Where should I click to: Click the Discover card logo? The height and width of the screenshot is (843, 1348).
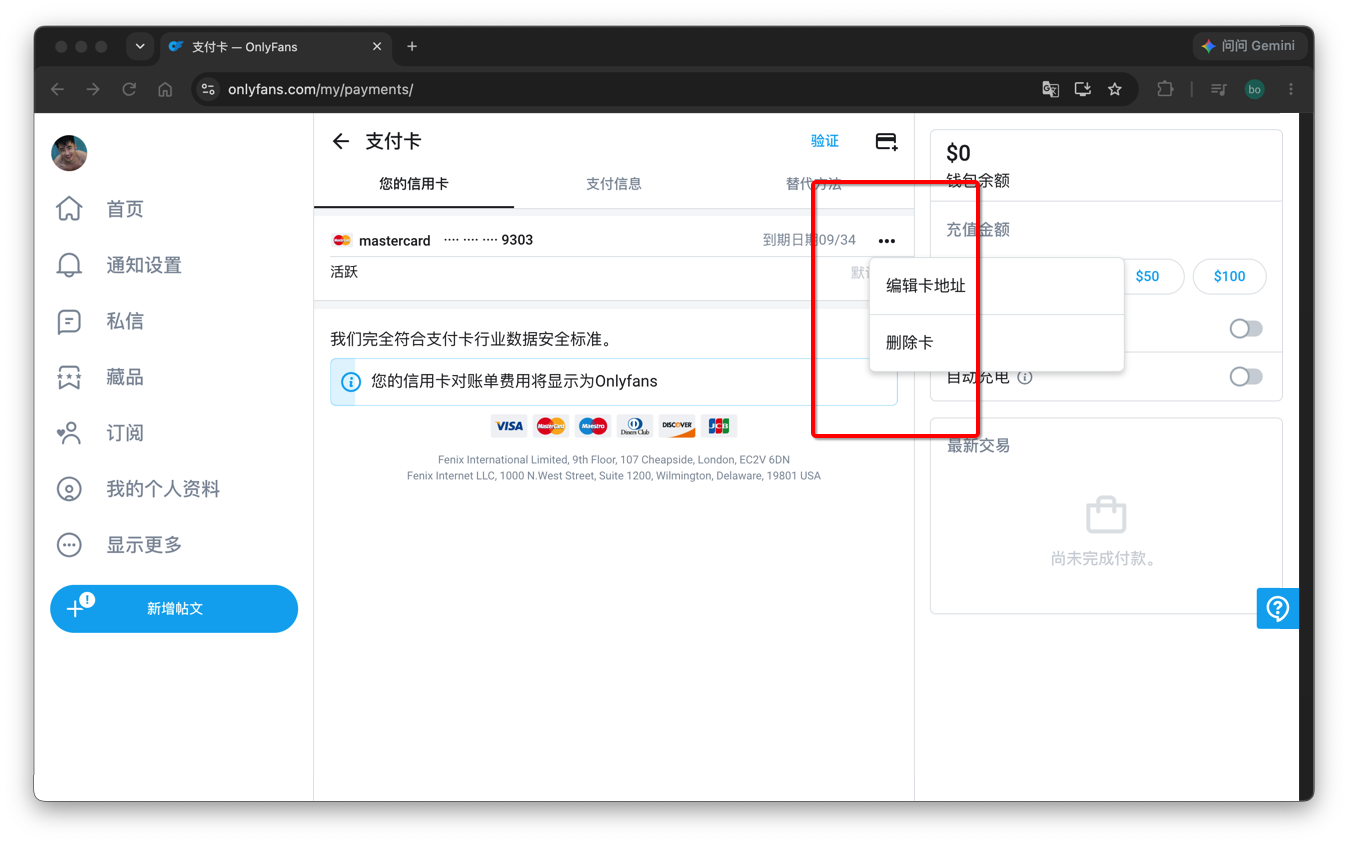[677, 426]
